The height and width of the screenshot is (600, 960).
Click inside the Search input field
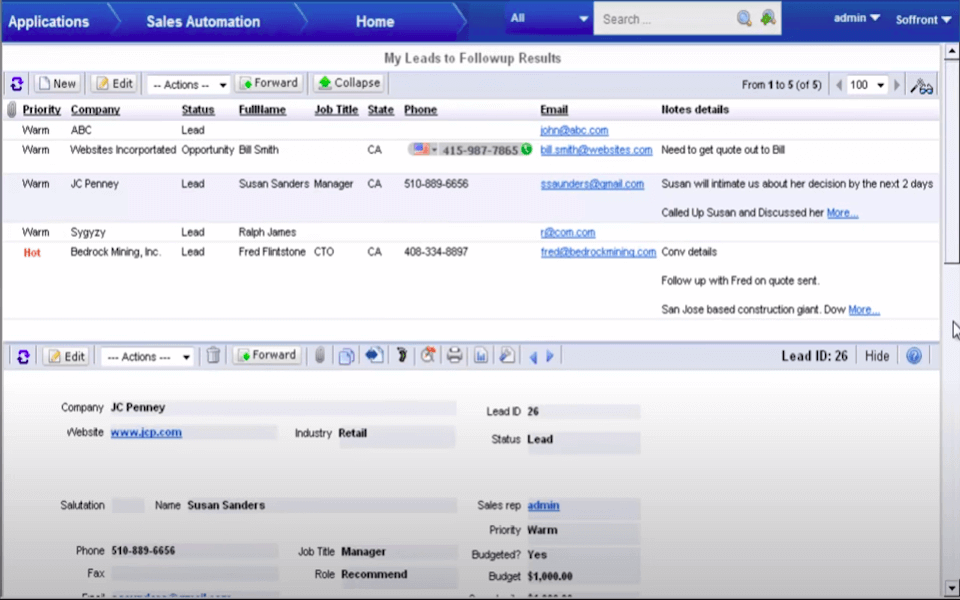pyautogui.click(x=664, y=19)
